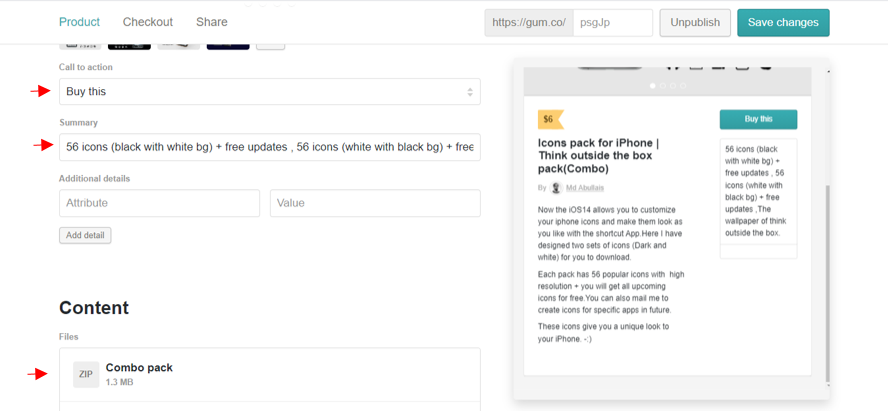The width and height of the screenshot is (888, 411).
Task: Edit the psgJp URL slug field
Action: [612, 22]
